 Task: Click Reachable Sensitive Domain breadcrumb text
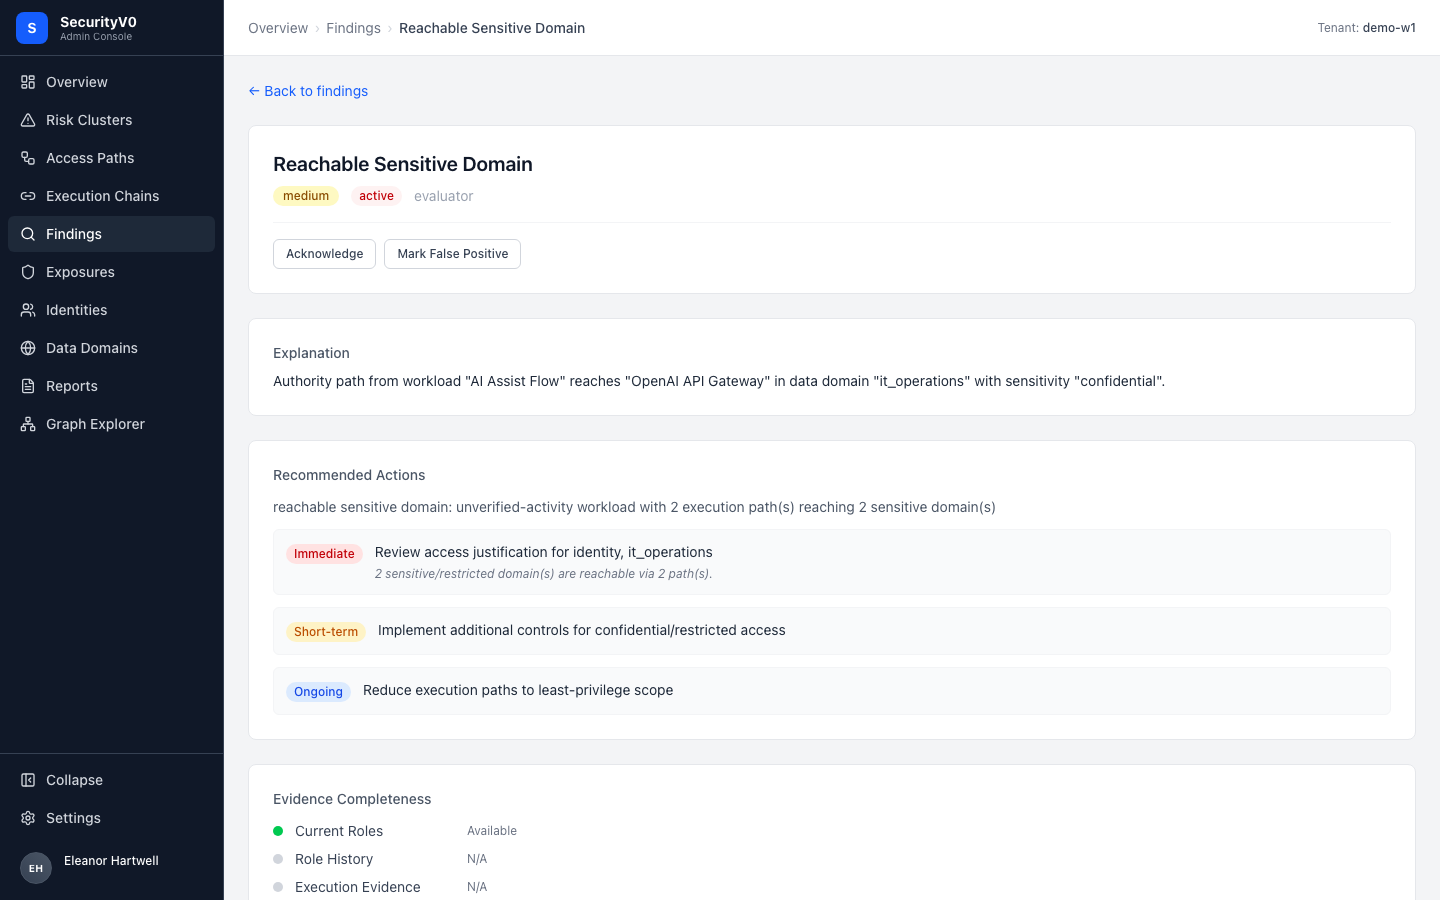pos(492,28)
